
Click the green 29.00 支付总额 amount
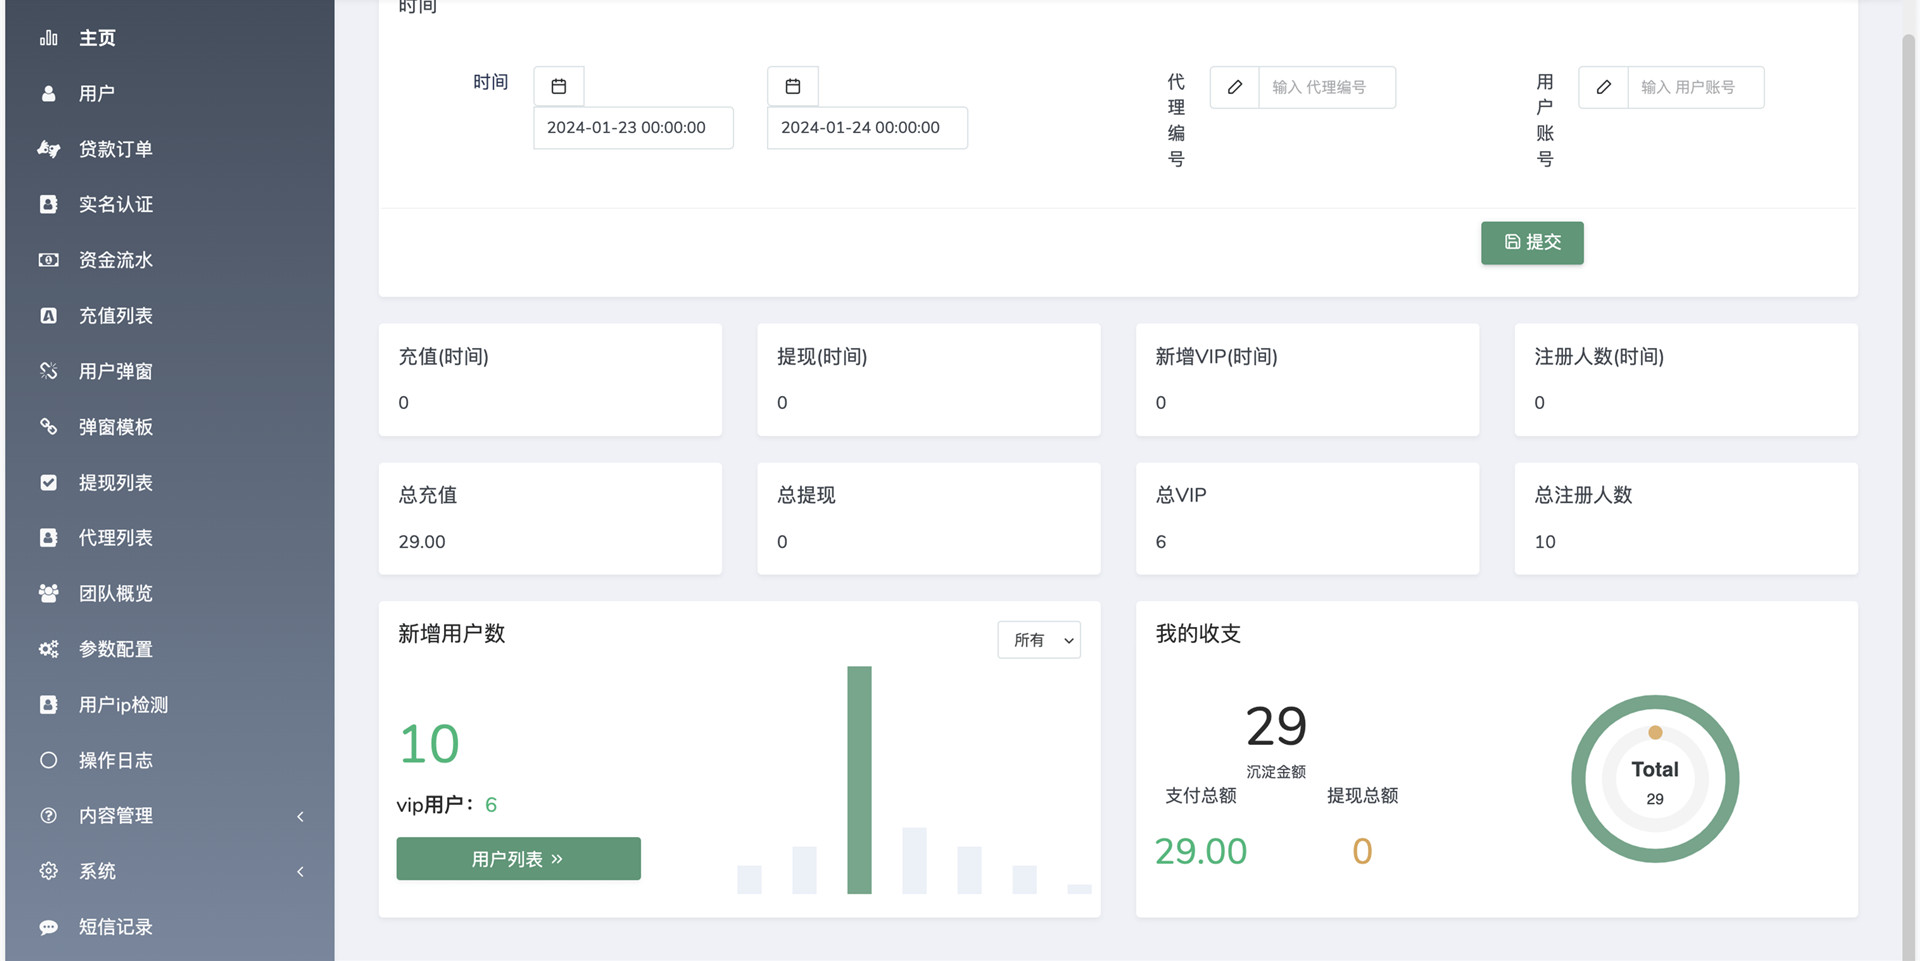click(x=1201, y=851)
